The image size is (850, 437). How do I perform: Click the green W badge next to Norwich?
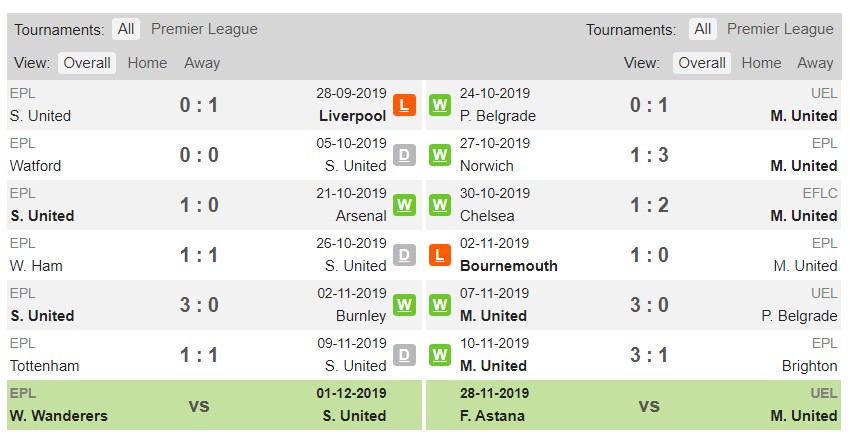440,155
